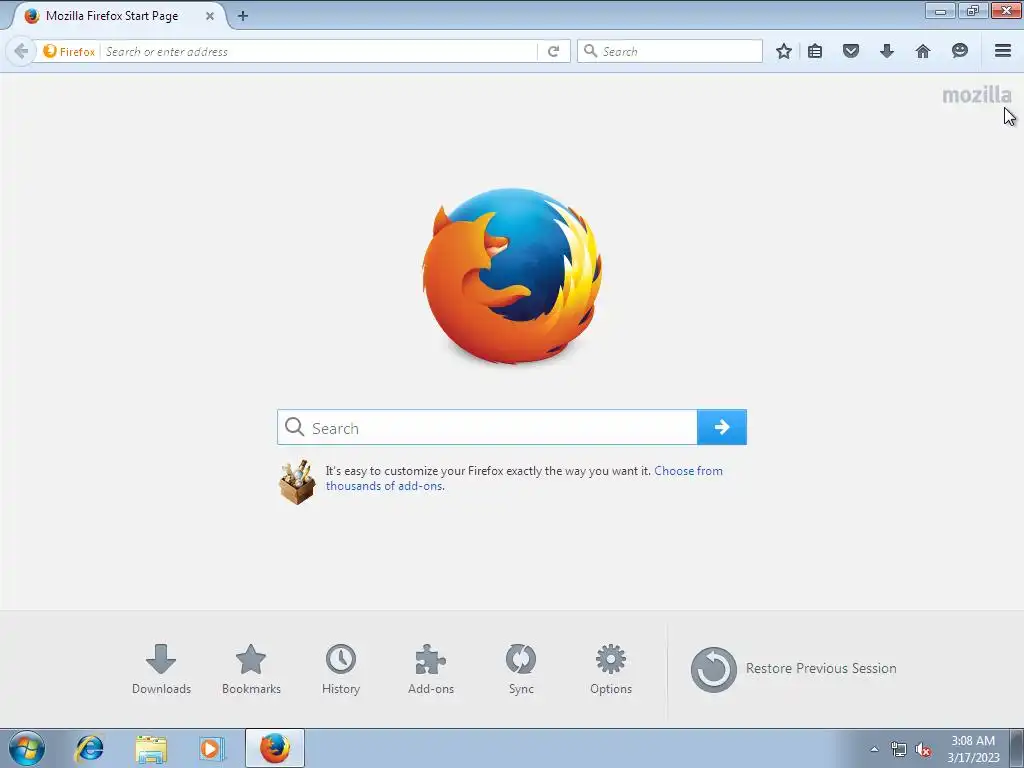The width and height of the screenshot is (1024, 768).
Task: Save to Pocket icon in toolbar
Action: tap(850, 51)
